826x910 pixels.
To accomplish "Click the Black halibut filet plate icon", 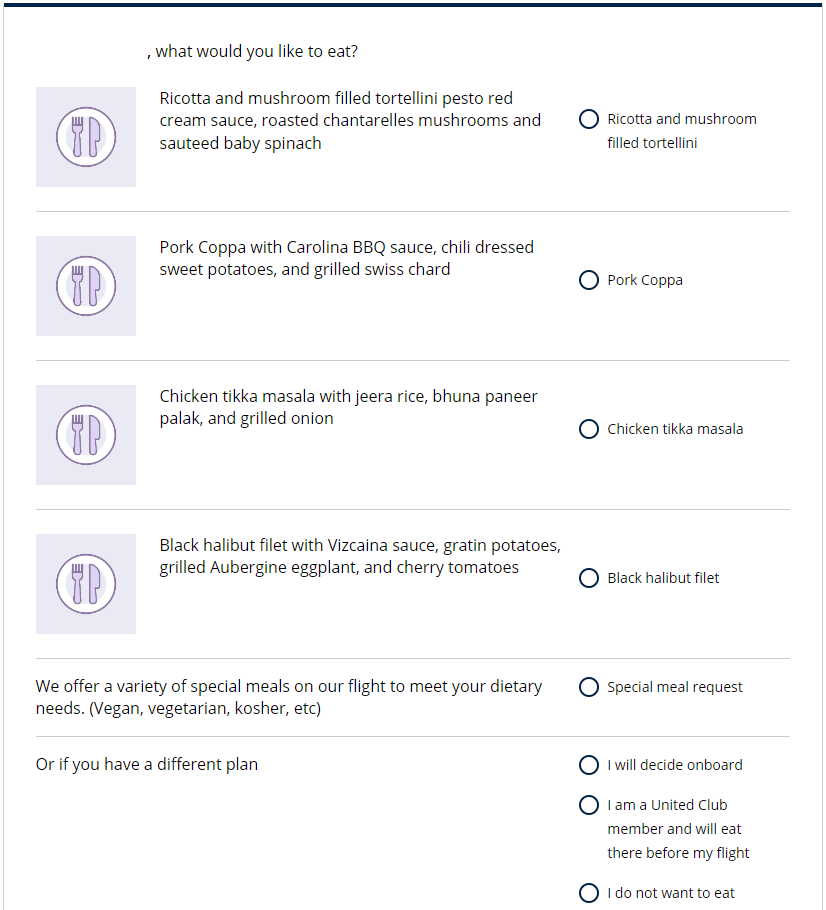I will click(86, 584).
